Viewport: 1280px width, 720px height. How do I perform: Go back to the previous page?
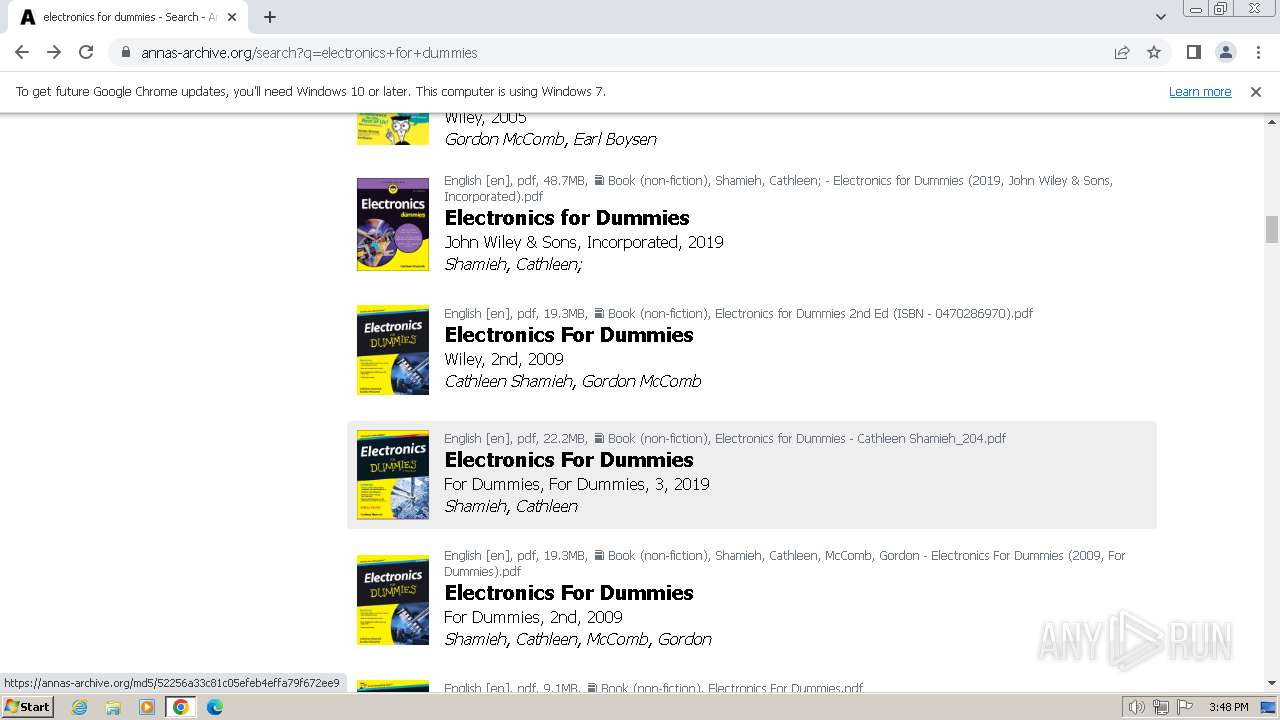[x=22, y=52]
